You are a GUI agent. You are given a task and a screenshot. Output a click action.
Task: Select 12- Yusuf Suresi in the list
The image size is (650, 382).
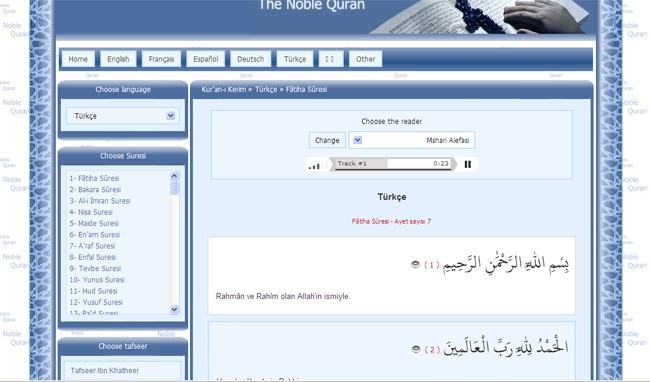[x=96, y=302]
